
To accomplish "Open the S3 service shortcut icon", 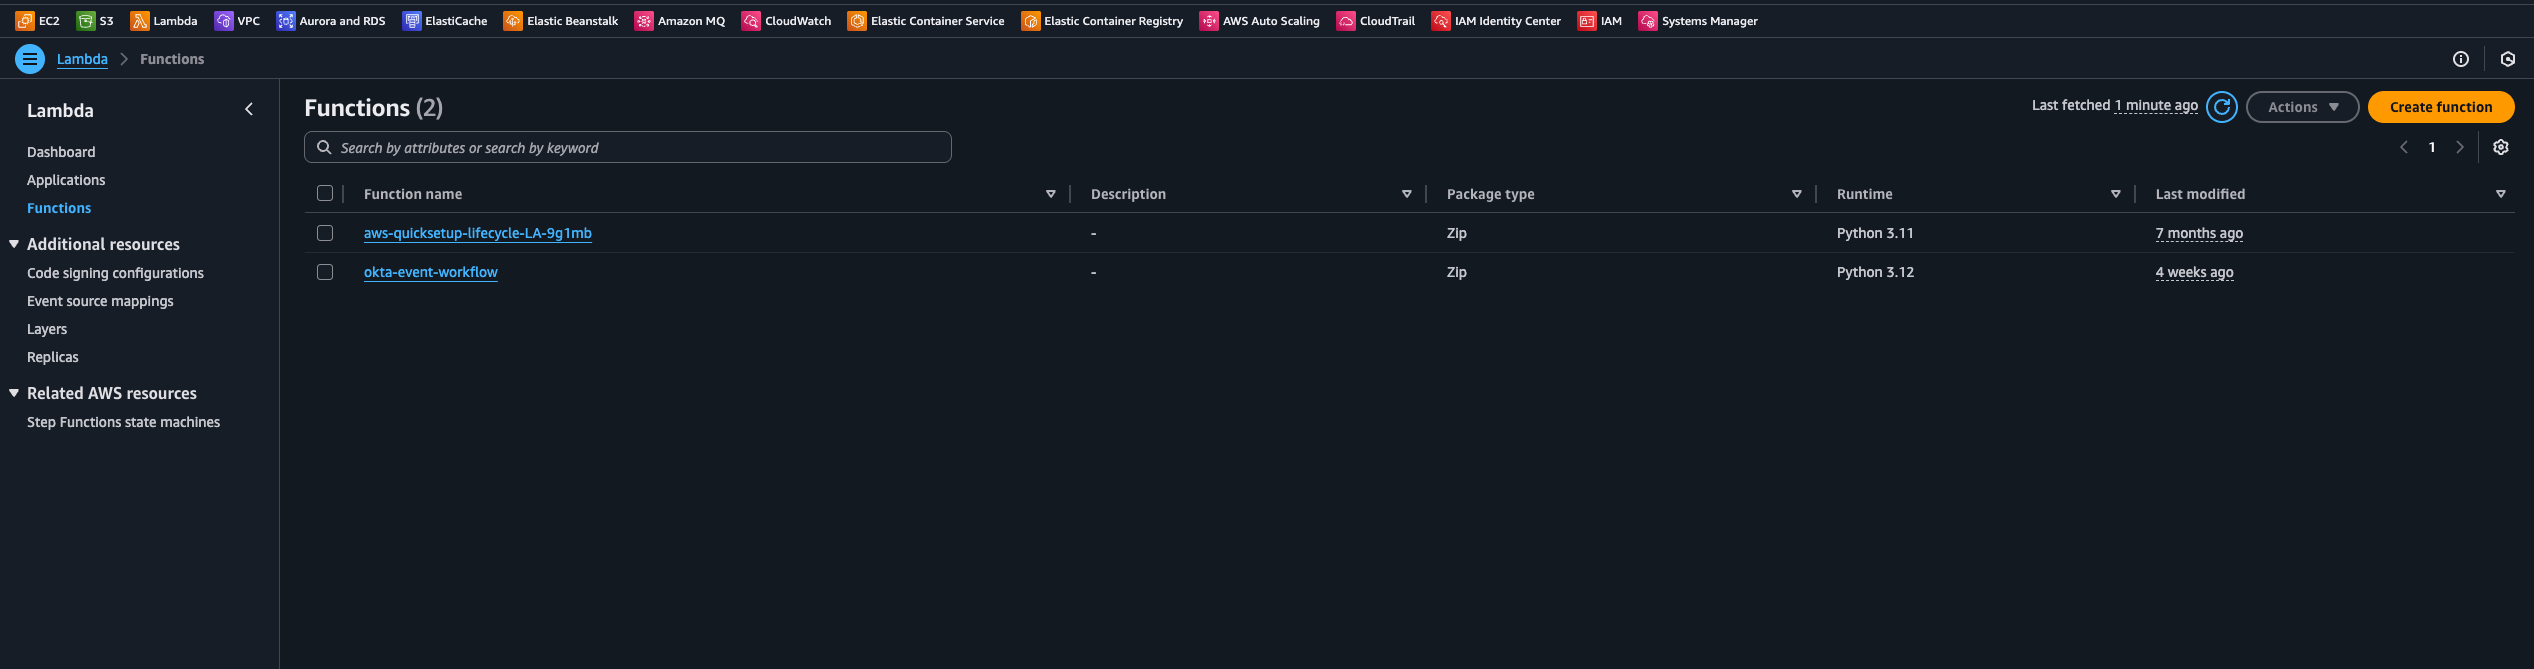I will click(x=86, y=21).
